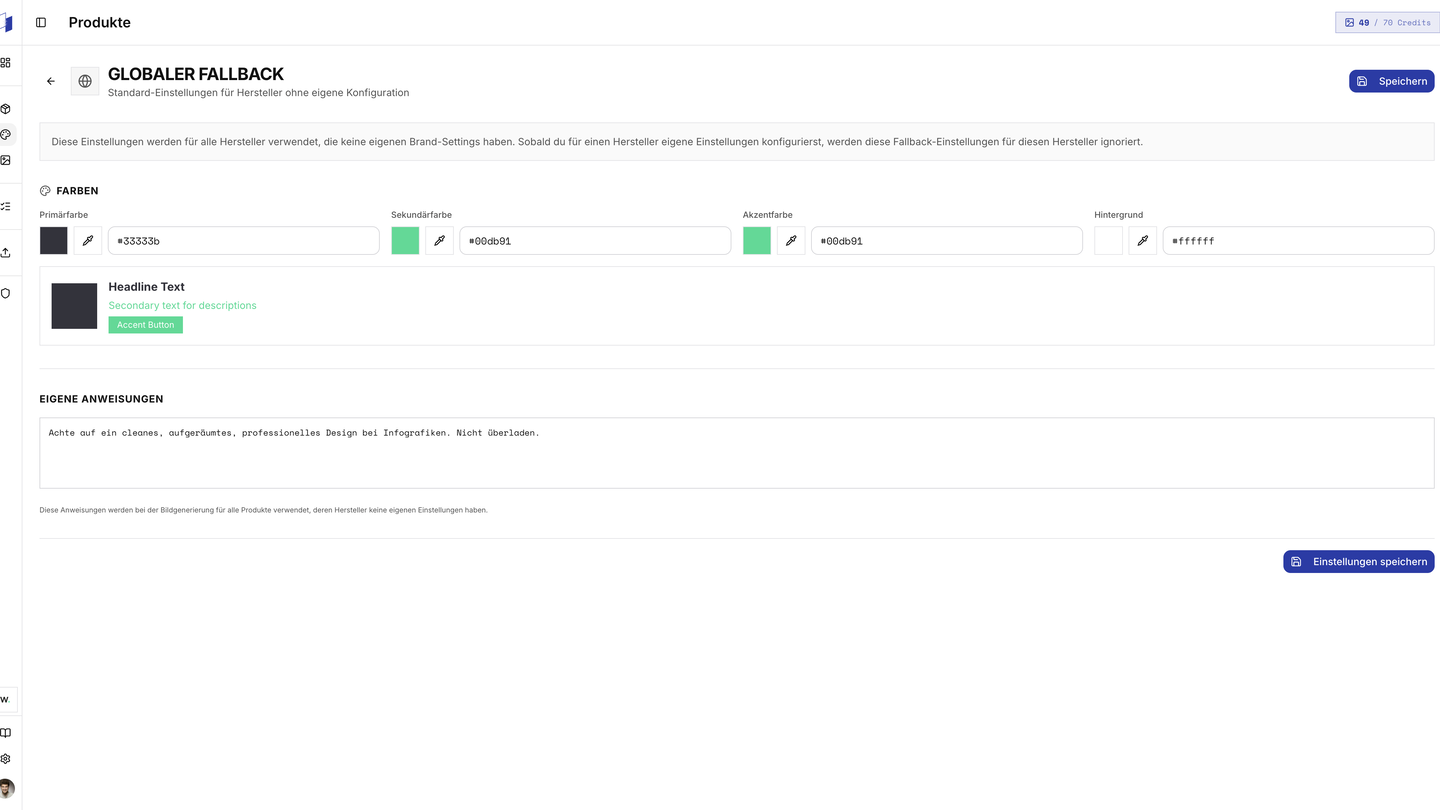
Task: Click the Primärfarbe hex field #33333b
Action: pyautogui.click(x=244, y=240)
